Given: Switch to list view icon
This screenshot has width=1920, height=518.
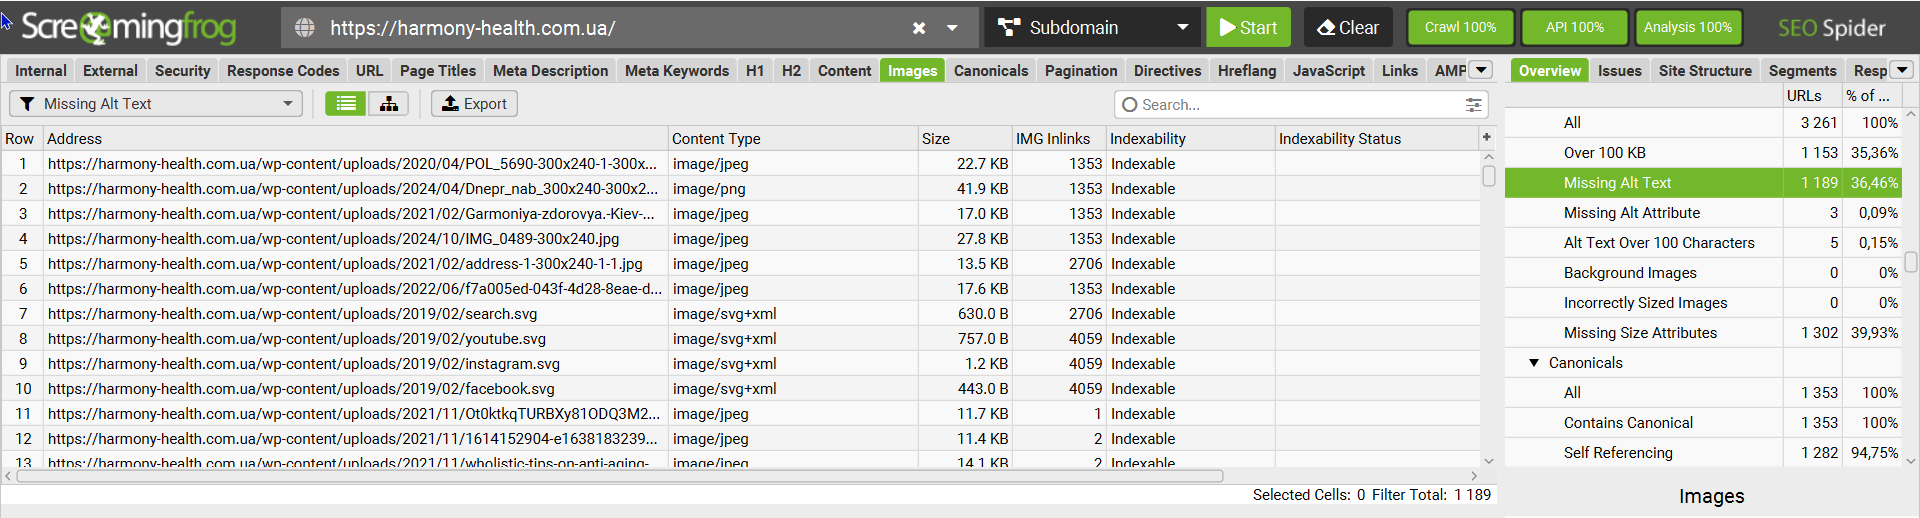Looking at the screenshot, I should click(346, 104).
